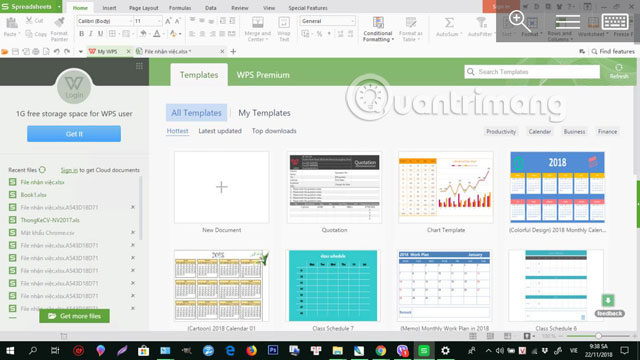Screen dimensions: 640x360
Task: Open the Insert ribbon tab
Action: pos(109,8)
